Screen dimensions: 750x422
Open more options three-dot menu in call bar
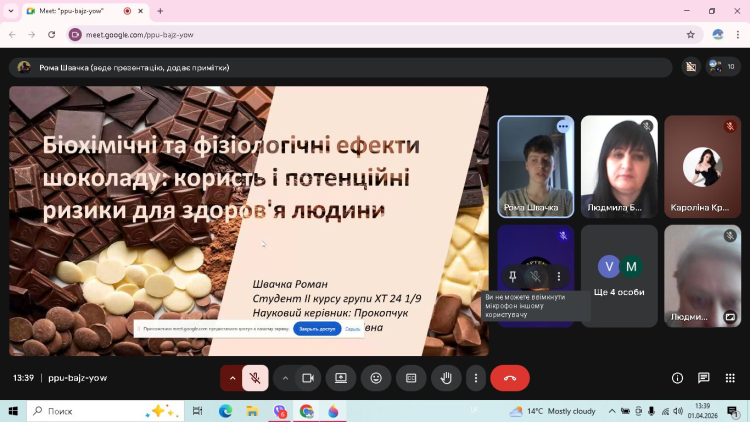pos(476,378)
